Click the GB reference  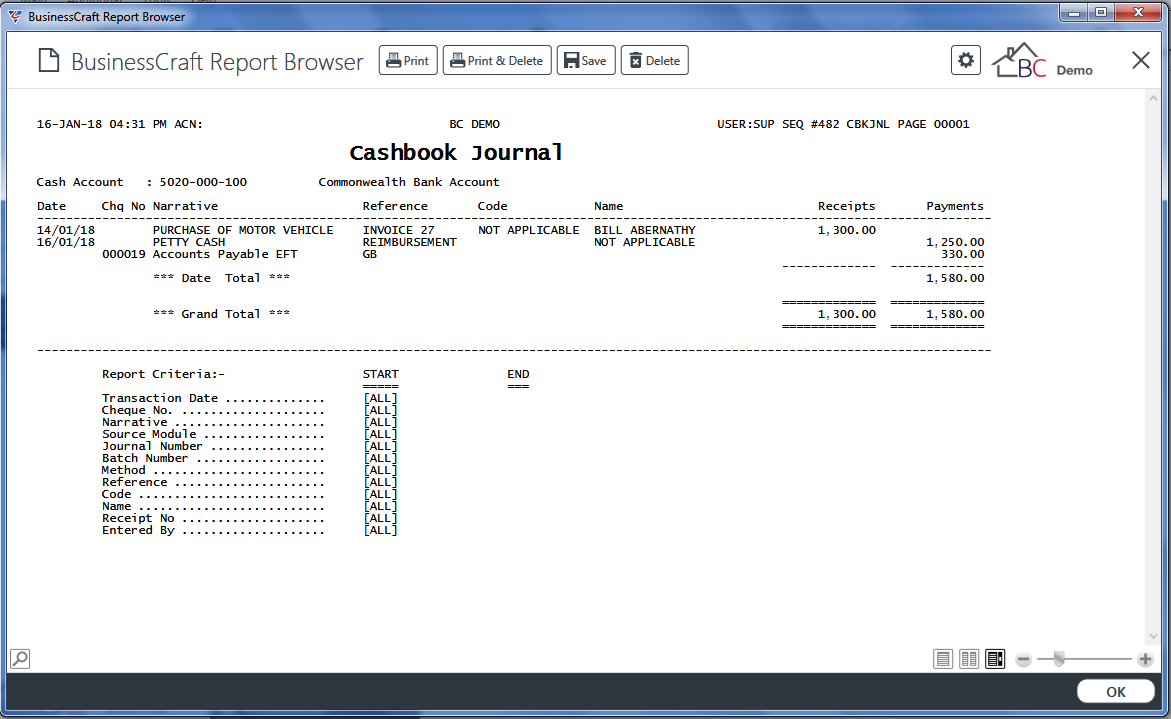click(370, 254)
